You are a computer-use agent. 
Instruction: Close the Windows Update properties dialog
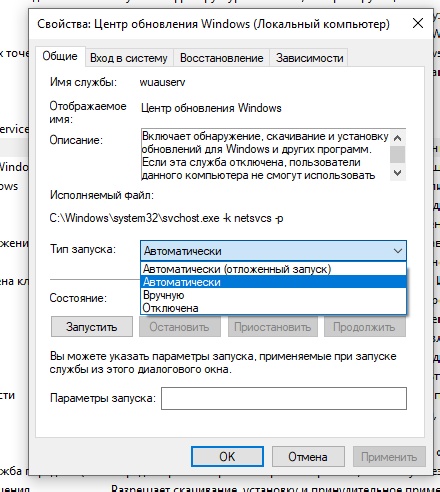coord(418,24)
